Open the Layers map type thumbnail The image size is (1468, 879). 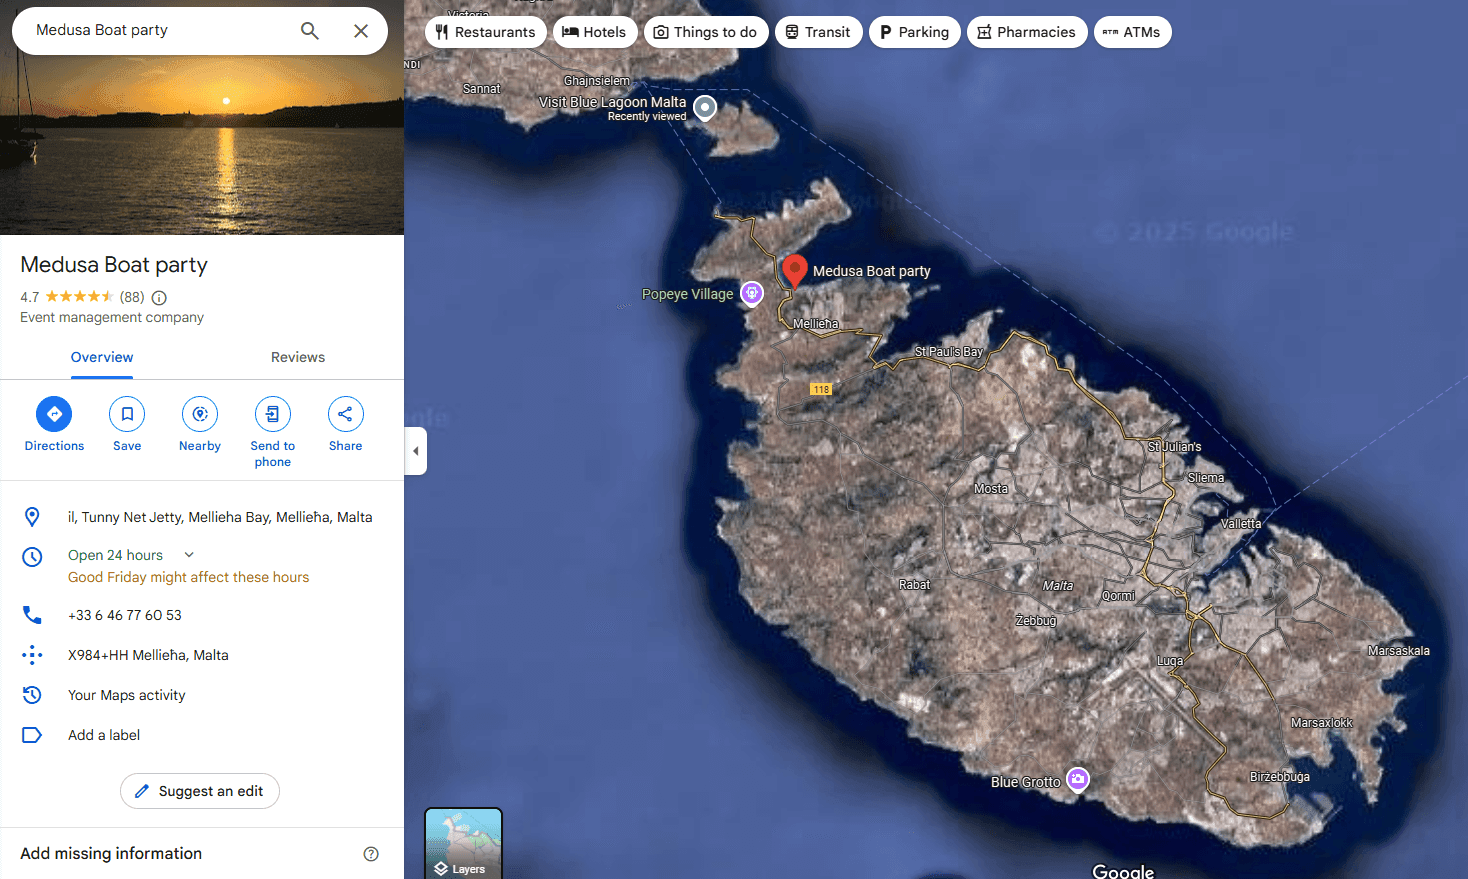click(463, 843)
